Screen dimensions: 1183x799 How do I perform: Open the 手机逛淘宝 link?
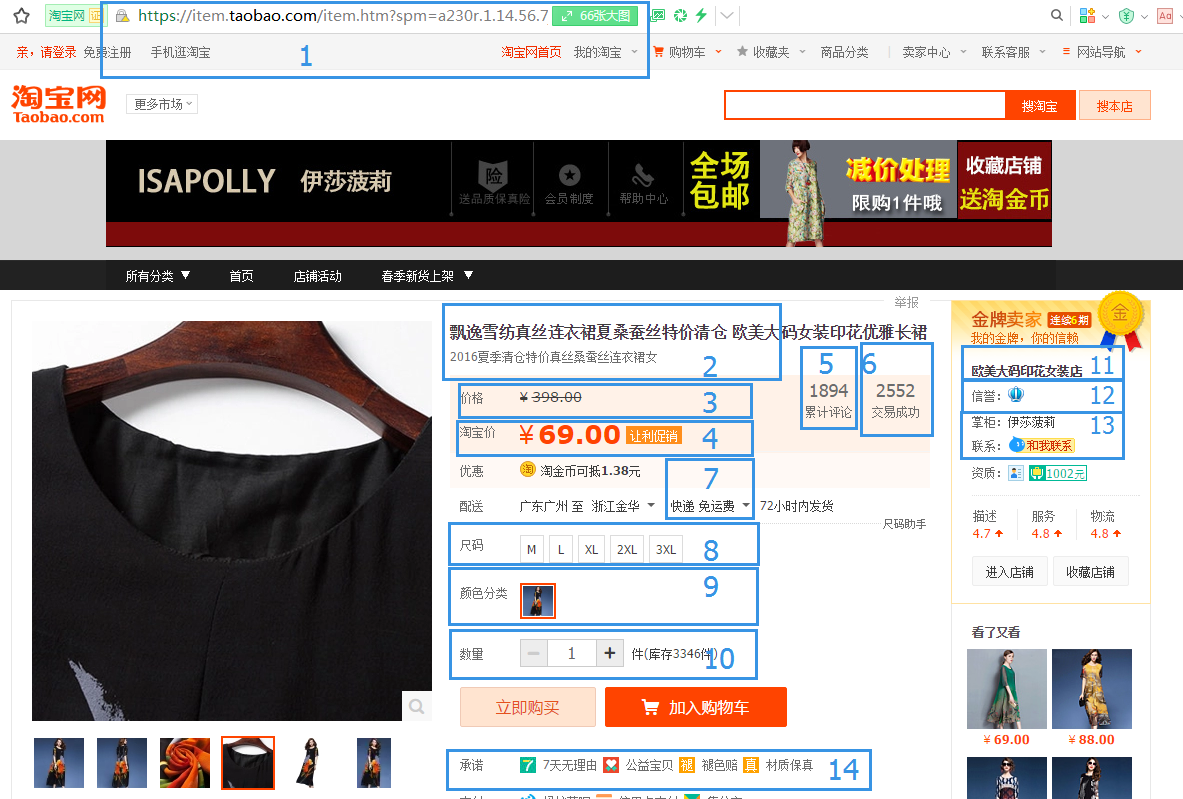[x=180, y=52]
